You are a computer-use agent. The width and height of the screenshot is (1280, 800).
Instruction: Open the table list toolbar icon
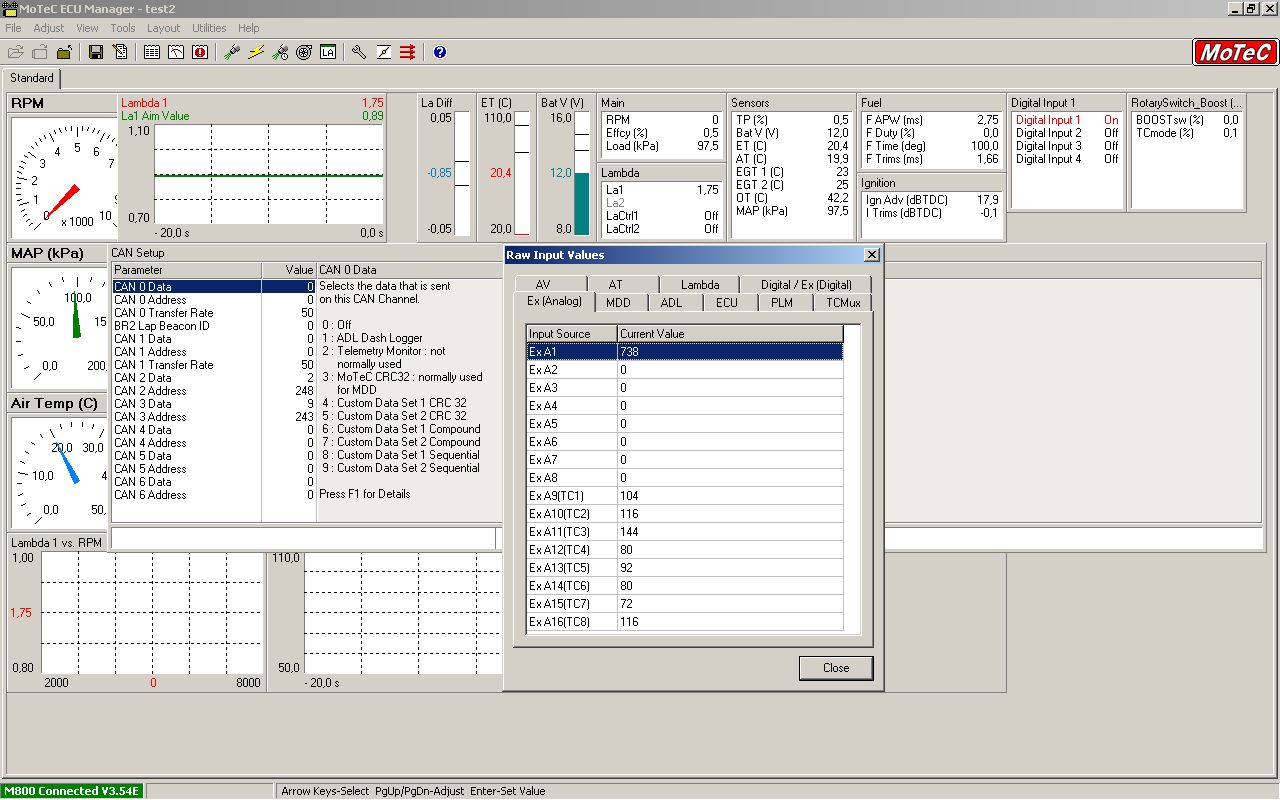152,52
